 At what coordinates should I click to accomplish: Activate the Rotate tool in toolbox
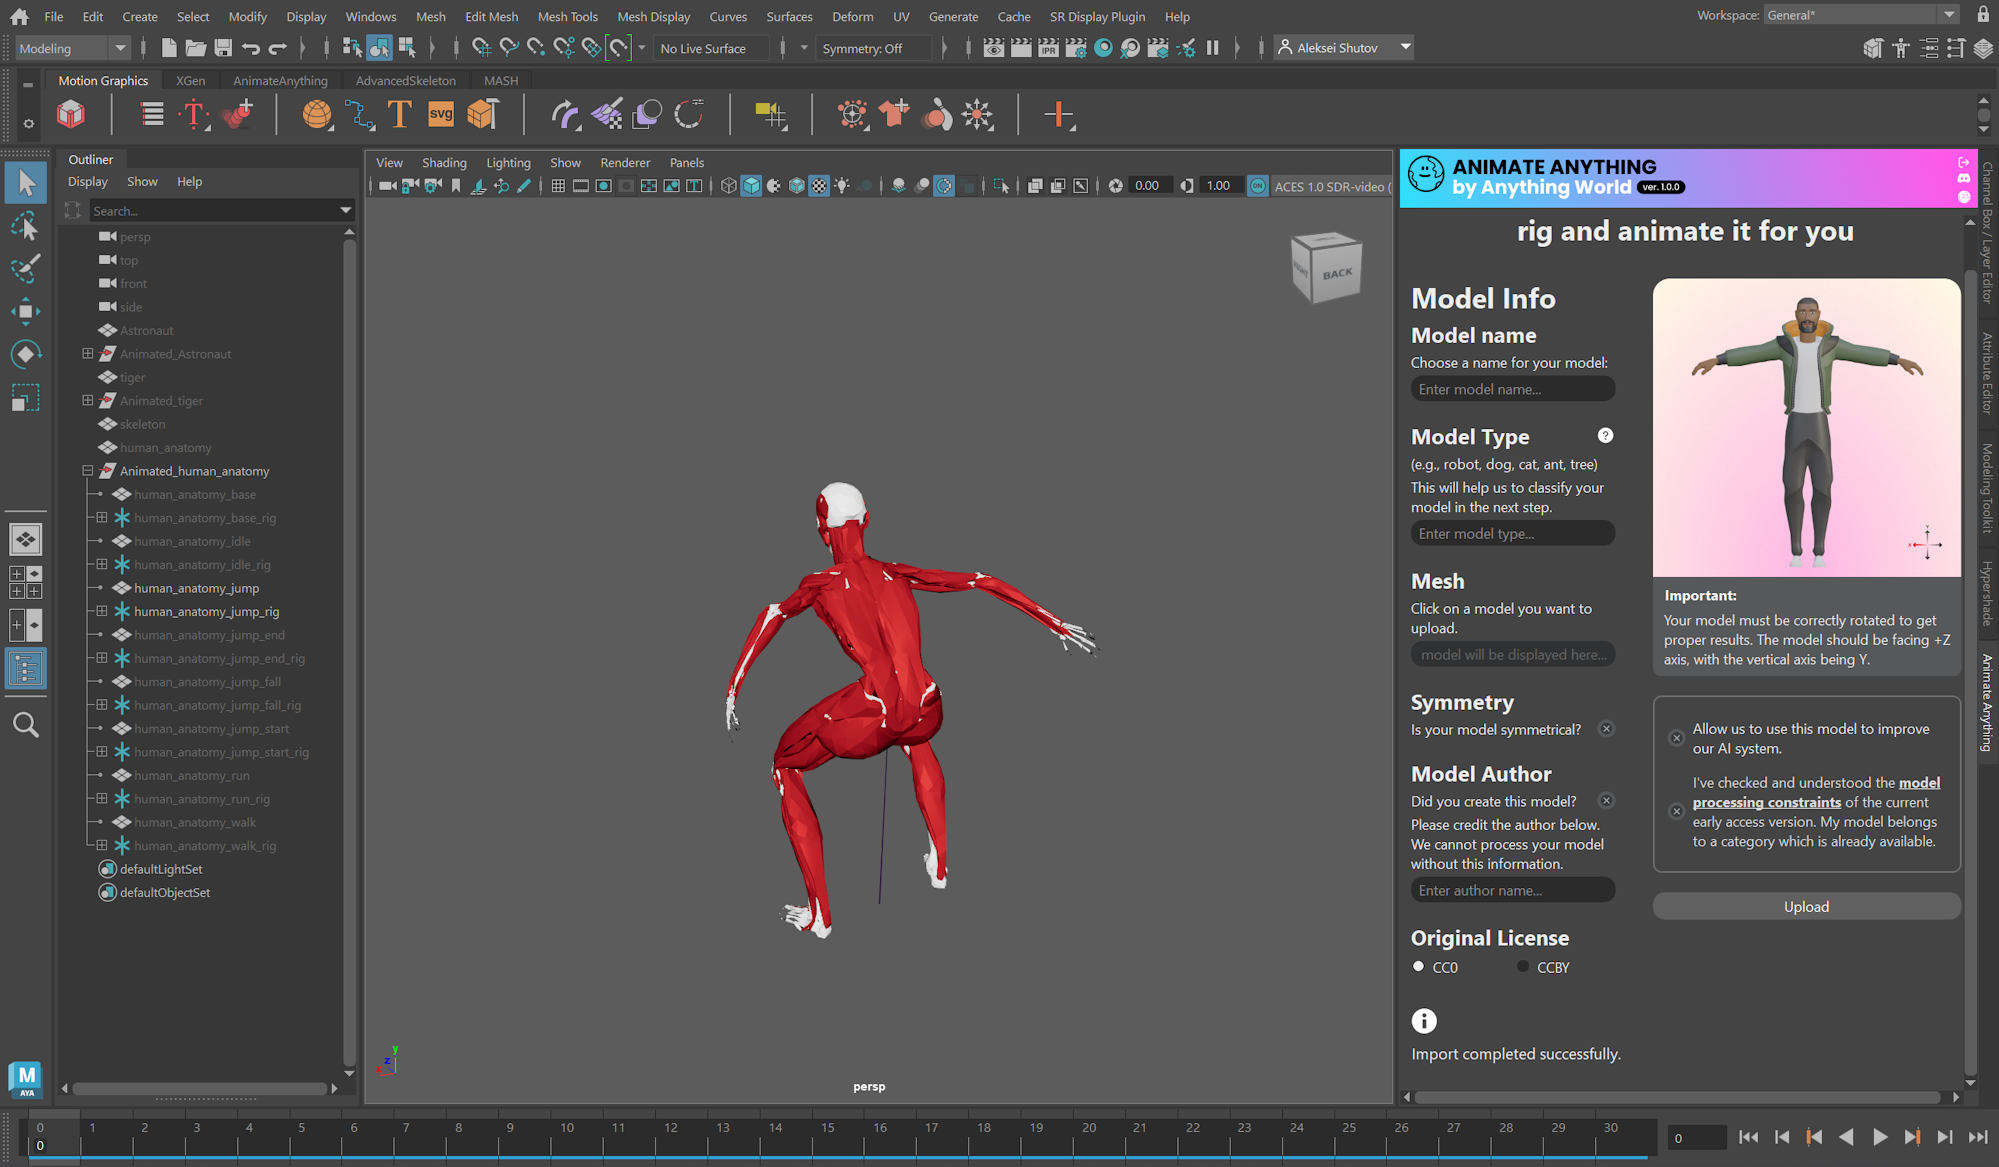click(25, 354)
